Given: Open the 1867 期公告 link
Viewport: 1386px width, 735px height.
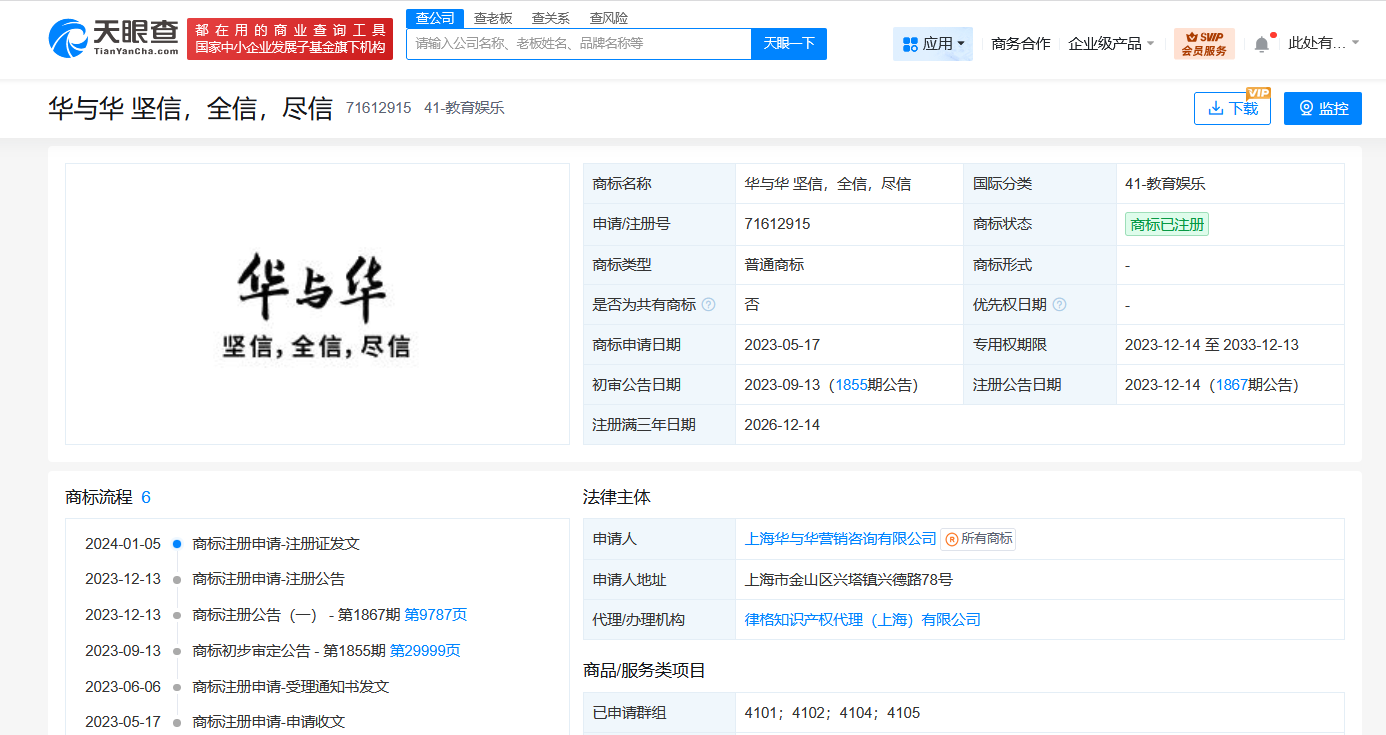Looking at the screenshot, I should coord(1232,384).
